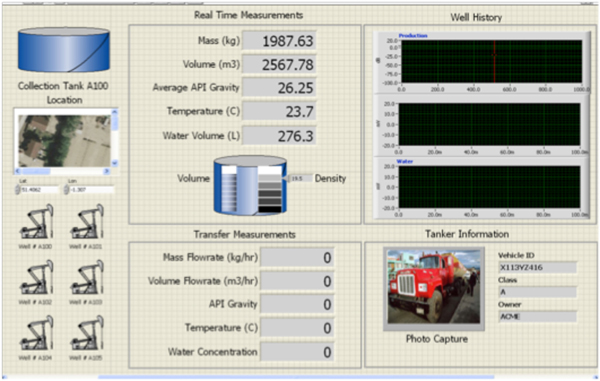Click the red cursor on Production graph
Image resolution: width=600 pixels, height=381 pixels.
[x=494, y=61]
